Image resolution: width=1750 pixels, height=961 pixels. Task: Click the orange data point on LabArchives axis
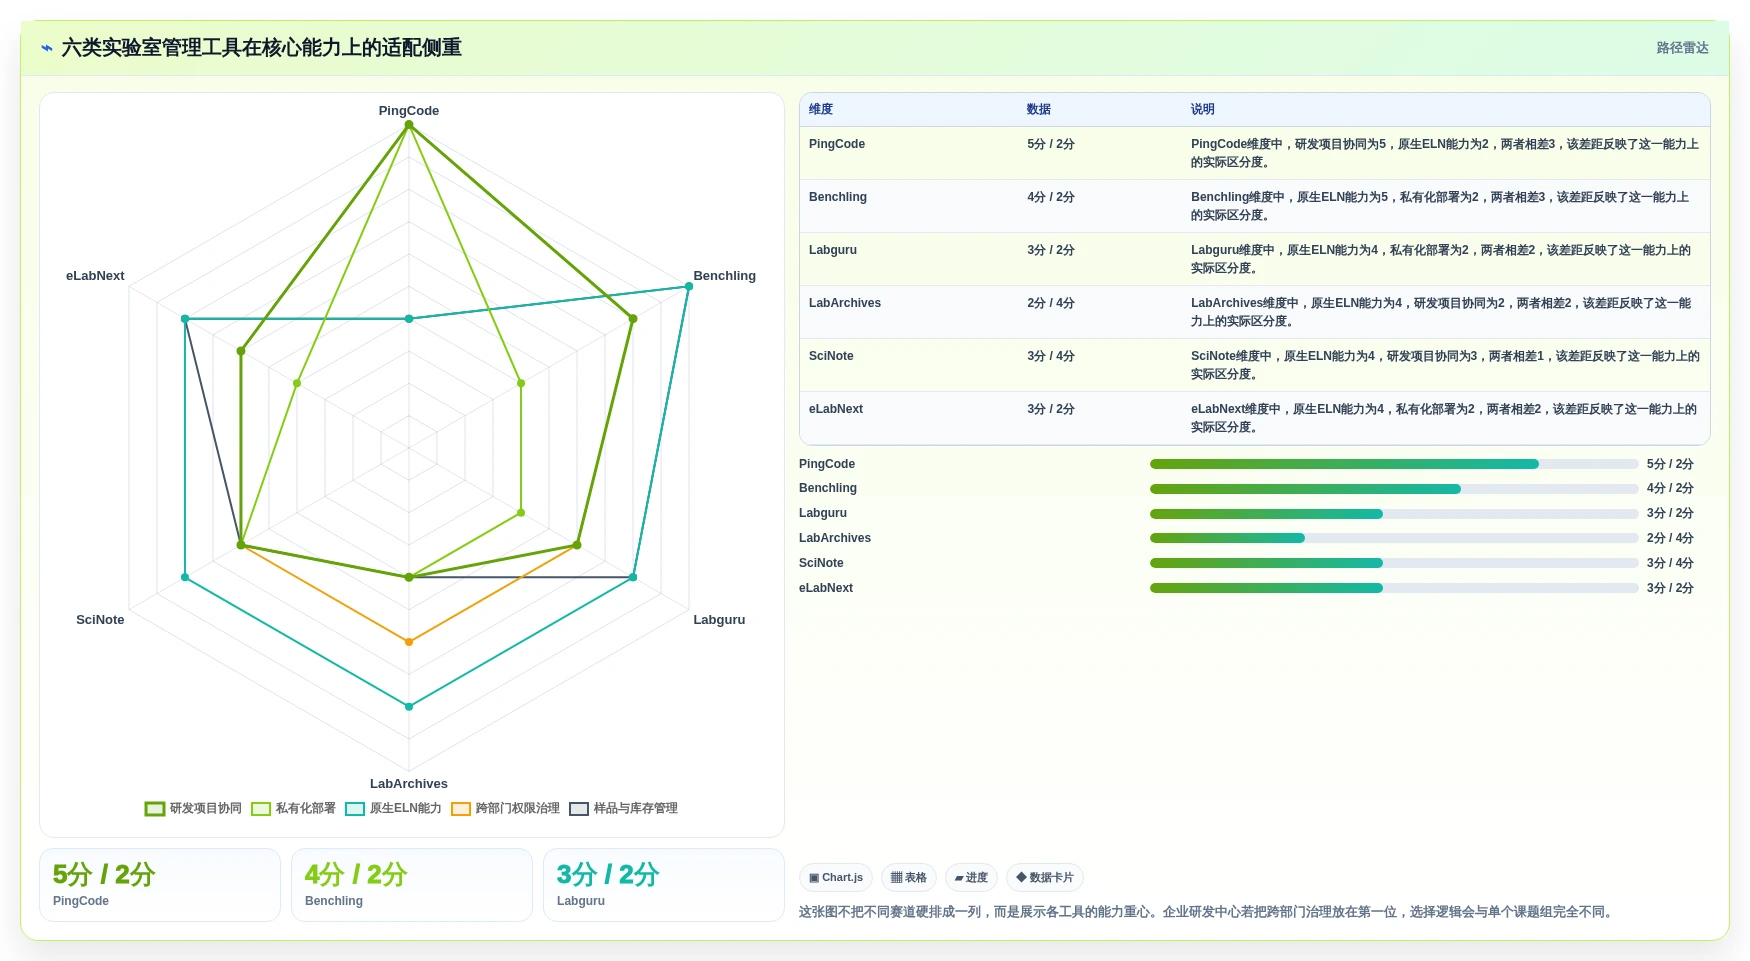pos(409,642)
